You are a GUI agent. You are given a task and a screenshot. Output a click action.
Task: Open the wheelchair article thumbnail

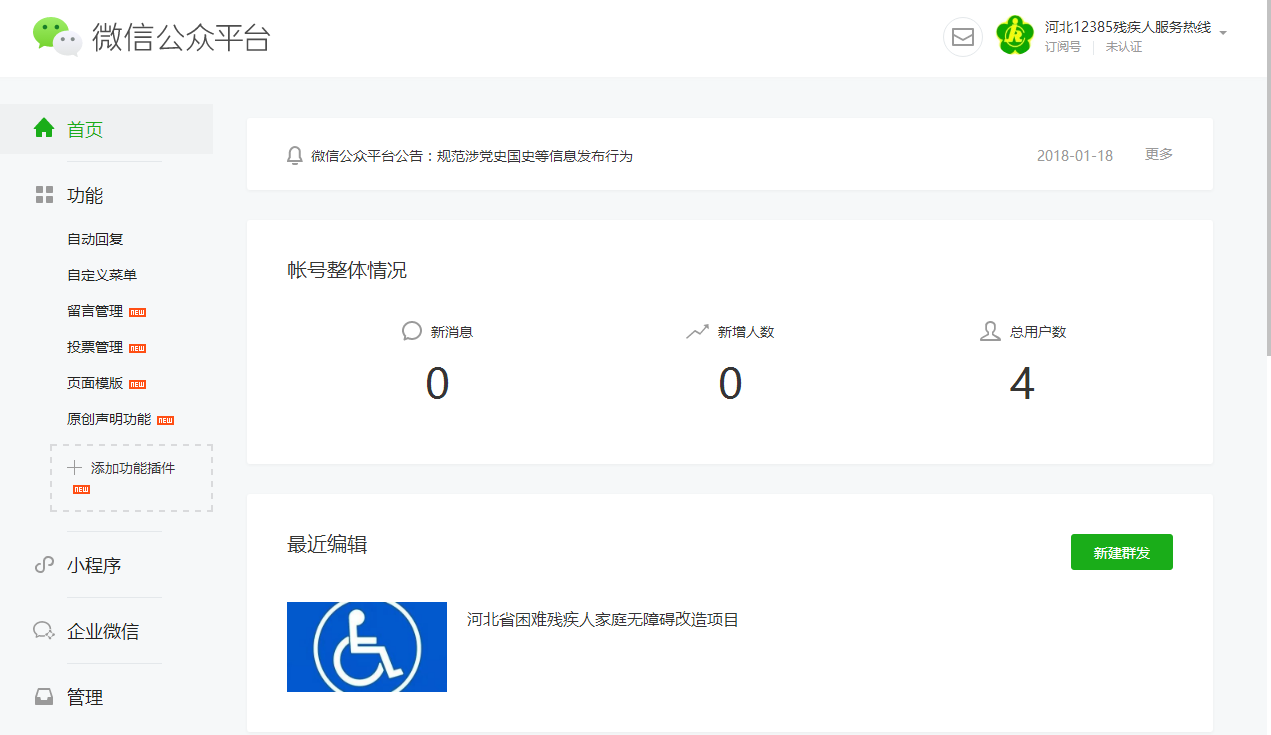(367, 646)
